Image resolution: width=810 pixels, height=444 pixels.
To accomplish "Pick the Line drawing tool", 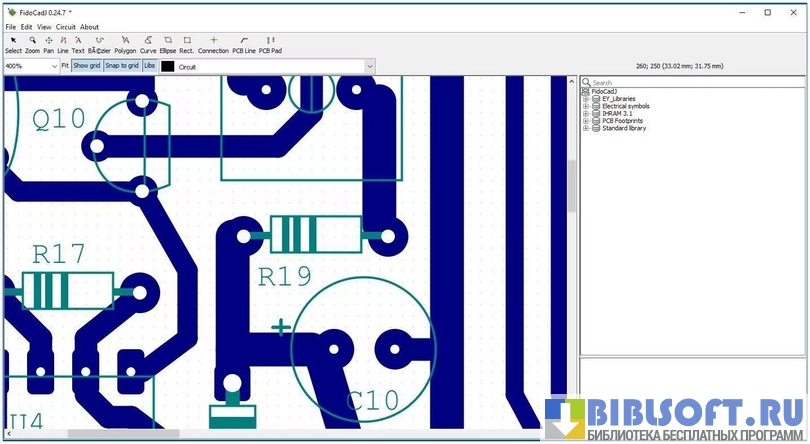I will 63,44.
